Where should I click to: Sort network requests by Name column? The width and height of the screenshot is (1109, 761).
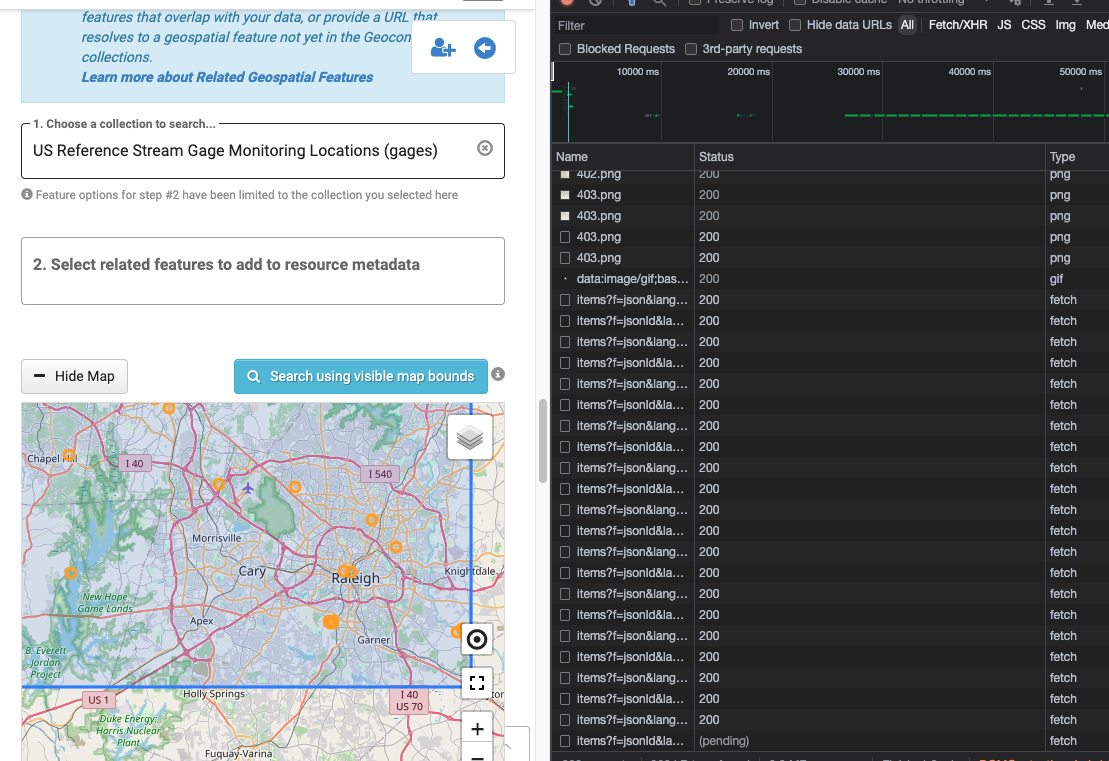click(622, 156)
